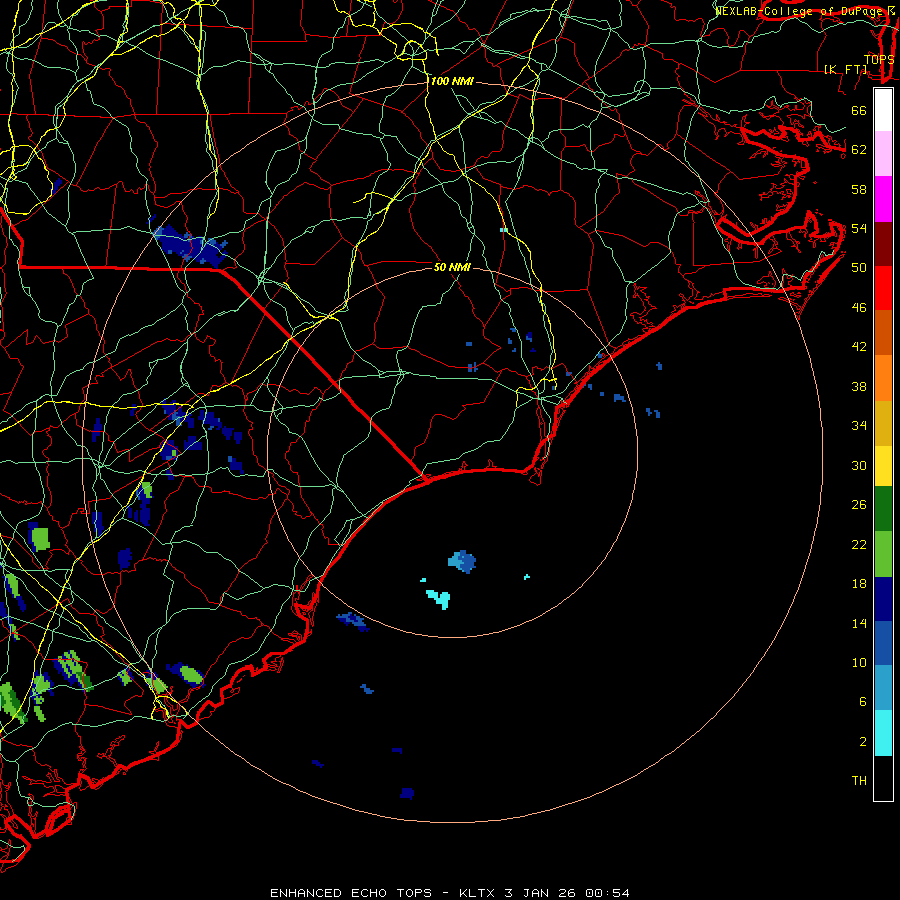Click the legend value '2'
The width and height of the screenshot is (900, 900).
(x=863, y=742)
